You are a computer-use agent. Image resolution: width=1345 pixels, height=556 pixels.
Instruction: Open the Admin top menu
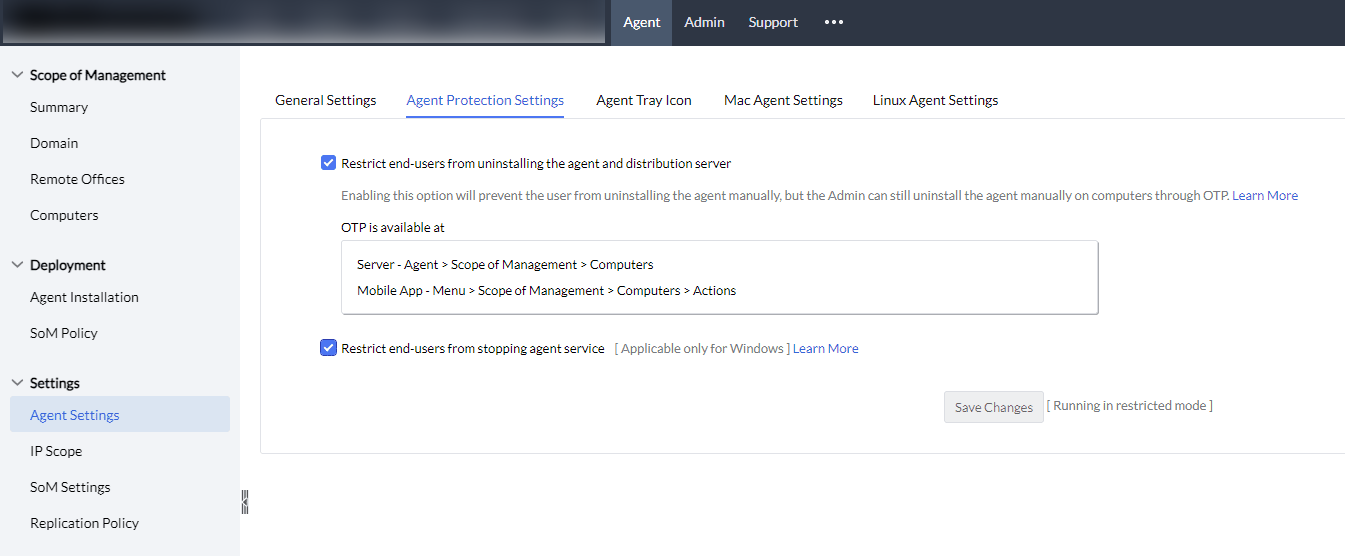click(704, 22)
